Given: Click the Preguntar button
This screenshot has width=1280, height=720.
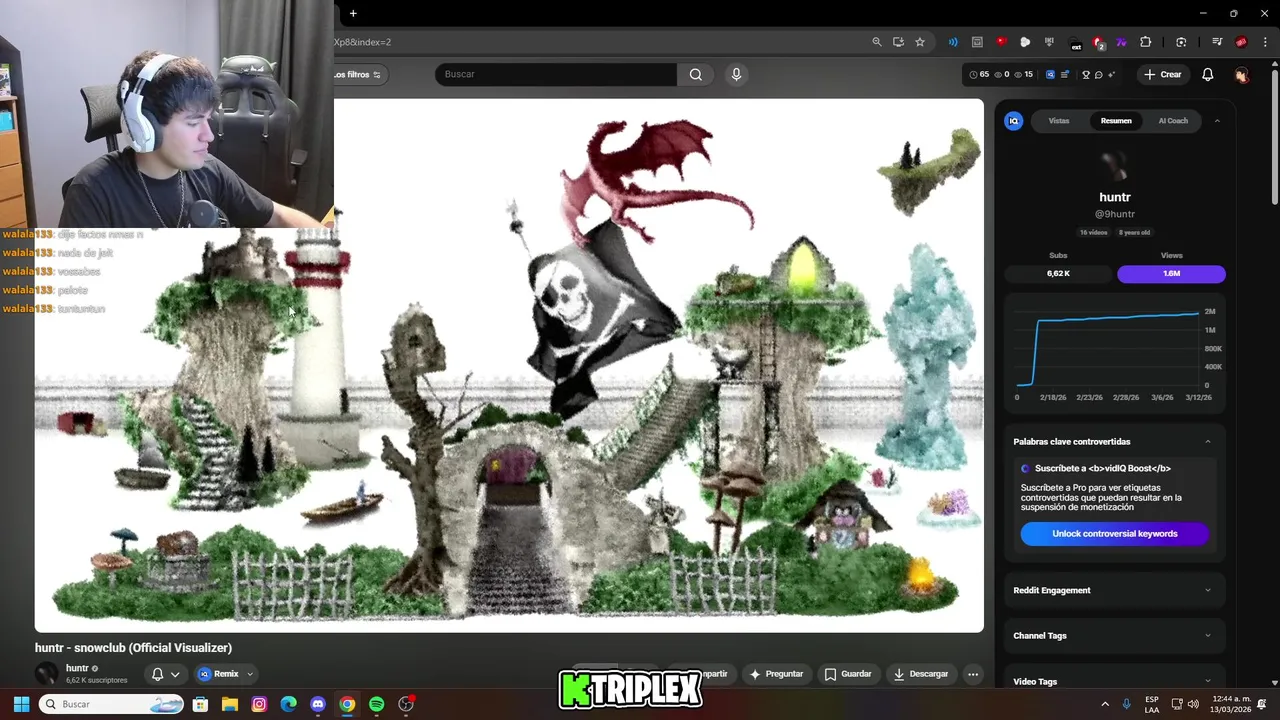Looking at the screenshot, I should tap(776, 674).
